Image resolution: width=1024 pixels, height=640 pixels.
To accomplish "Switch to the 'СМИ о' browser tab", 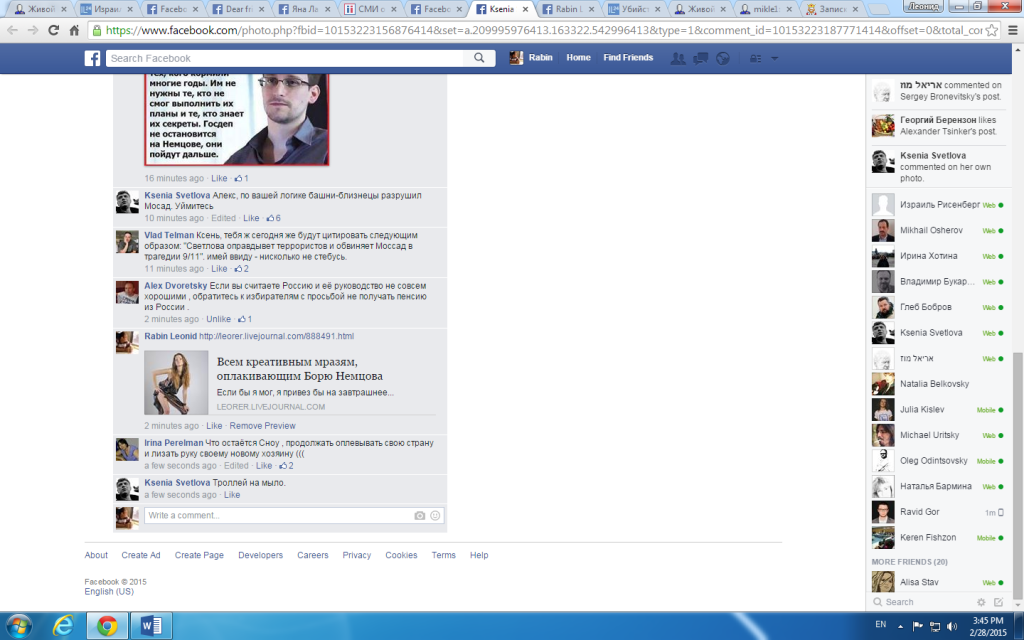I will coord(371,9).
